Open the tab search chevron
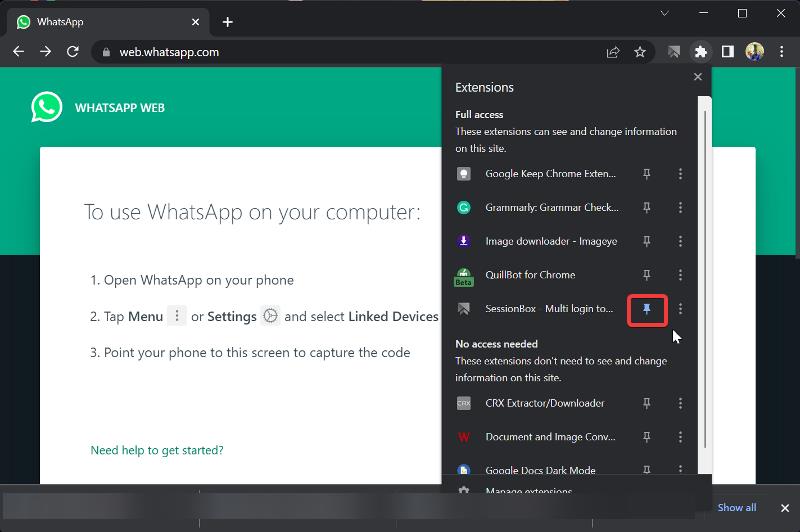800x532 pixels. [x=664, y=13]
